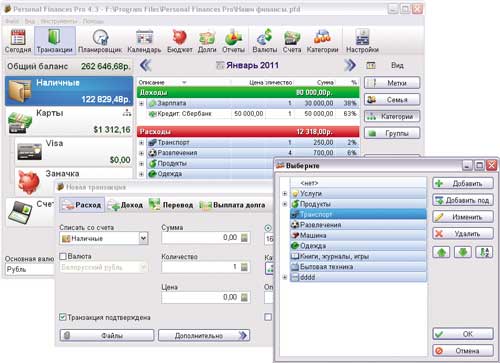The height and width of the screenshot is (363, 500).
Task: Switch to the Перевод tab
Action: click(x=171, y=205)
